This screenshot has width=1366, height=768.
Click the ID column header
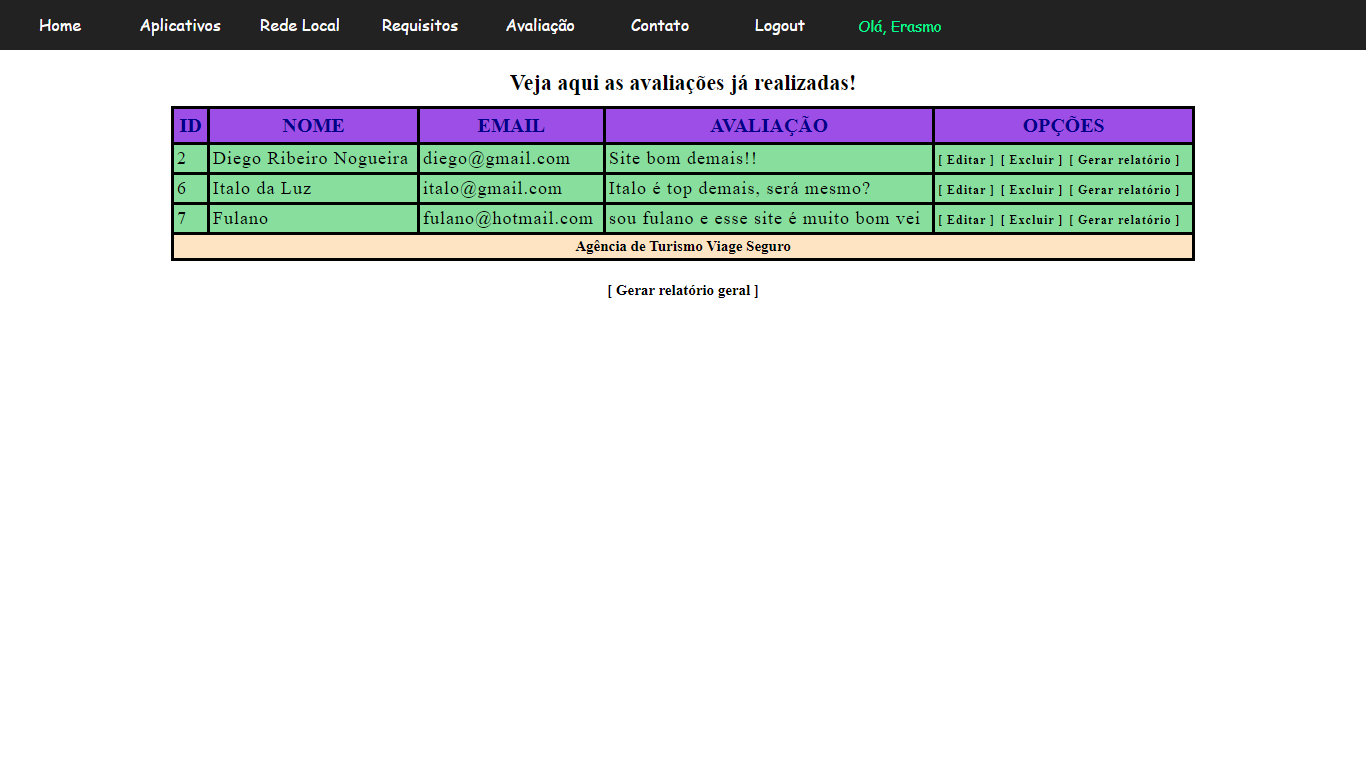[x=190, y=125]
